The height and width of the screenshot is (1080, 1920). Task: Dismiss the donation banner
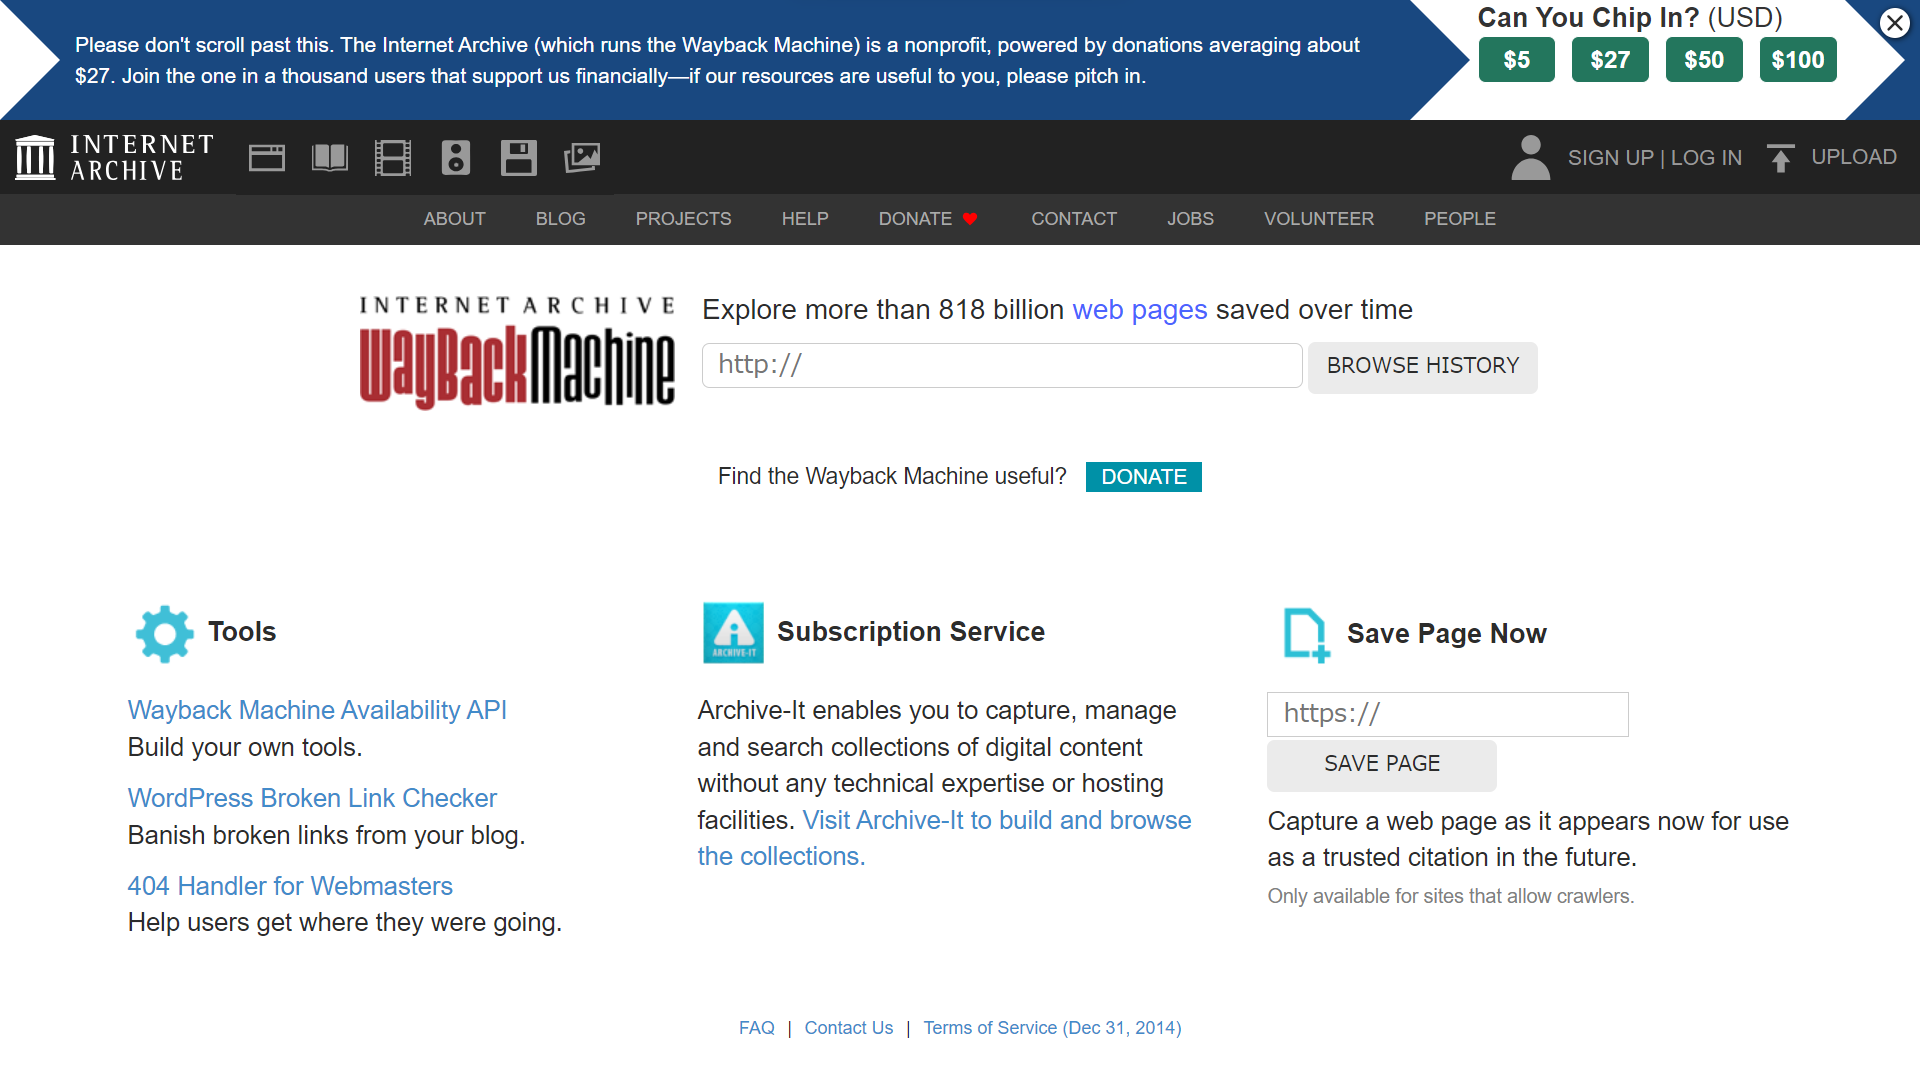(x=1894, y=23)
